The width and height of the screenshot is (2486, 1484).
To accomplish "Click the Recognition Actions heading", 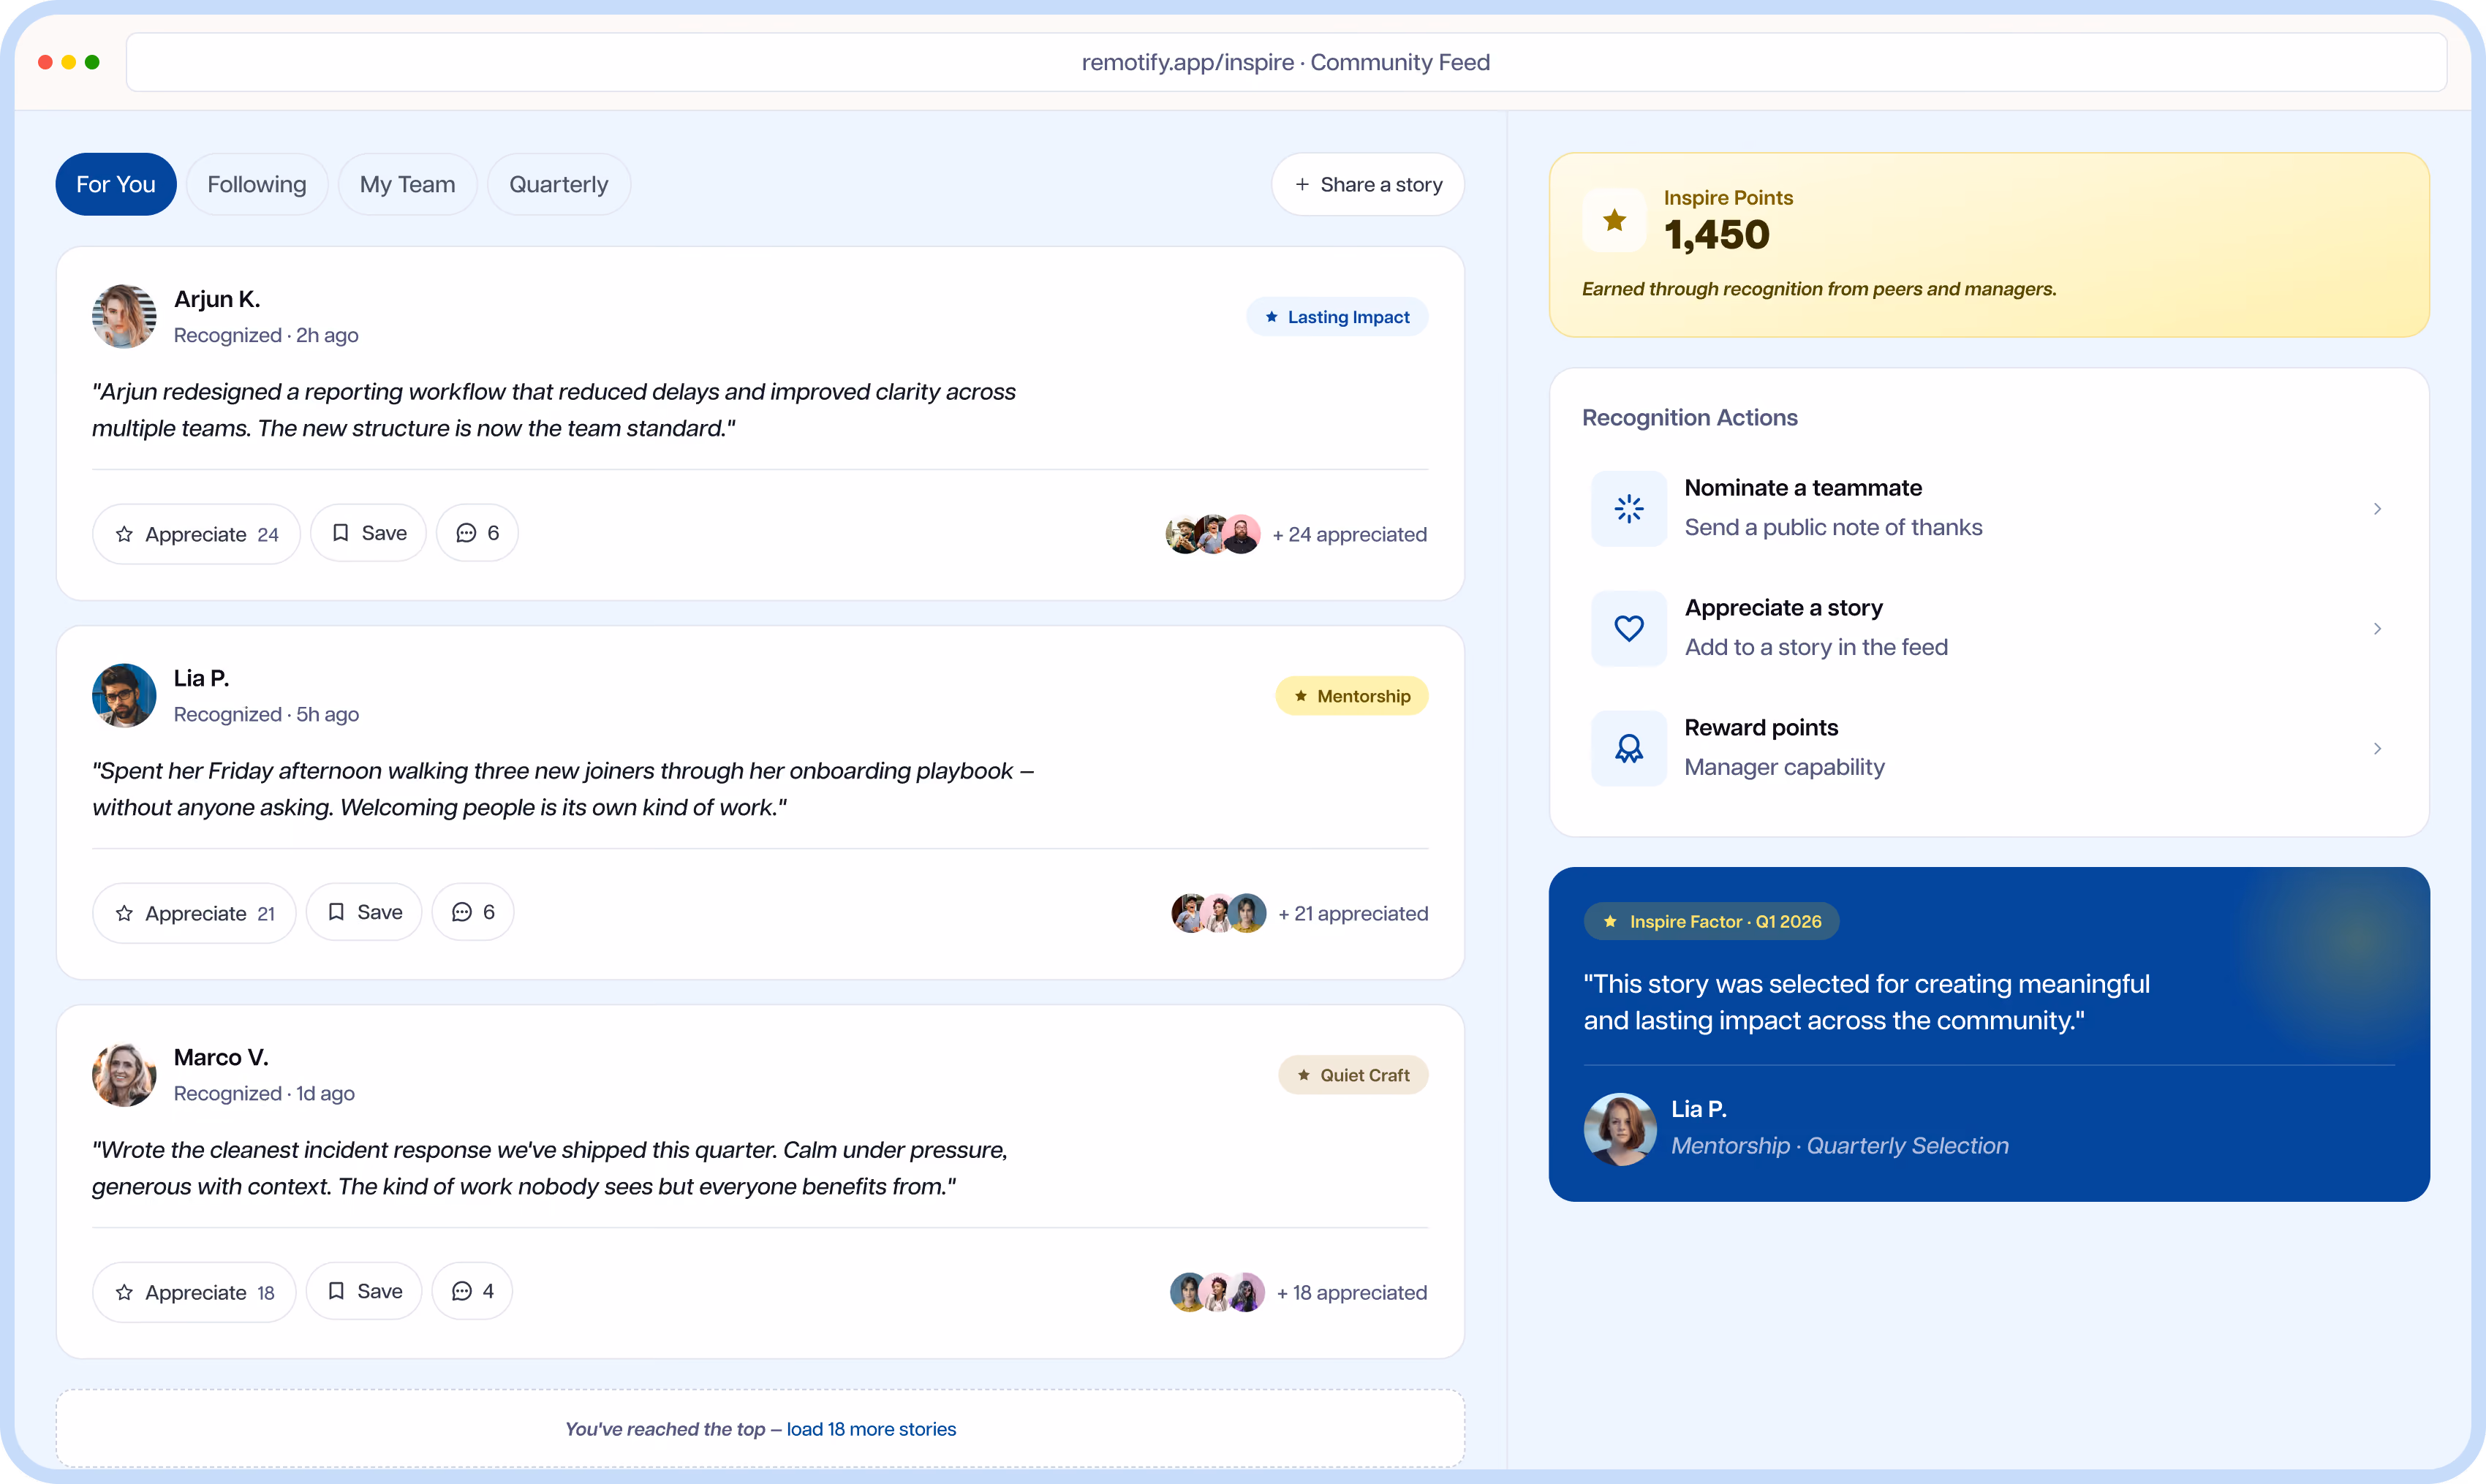I will click(1689, 417).
